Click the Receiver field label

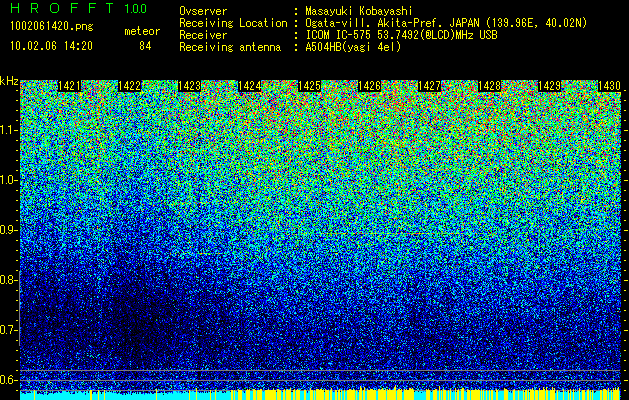point(203,35)
